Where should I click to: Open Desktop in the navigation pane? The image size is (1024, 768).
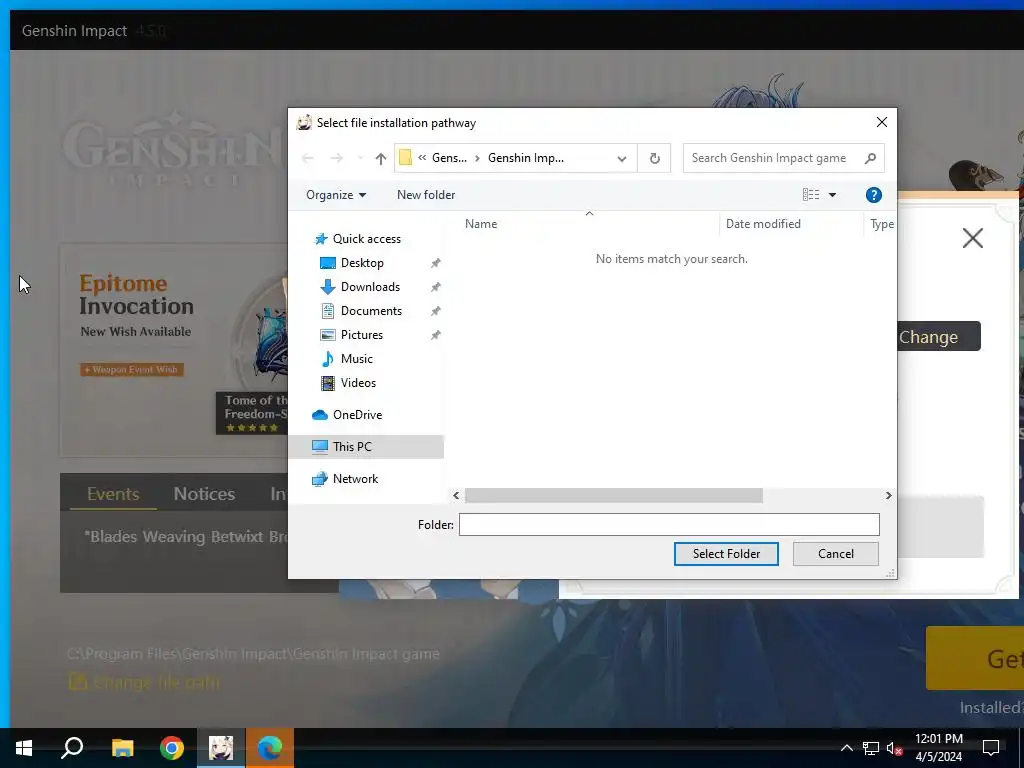(362, 263)
